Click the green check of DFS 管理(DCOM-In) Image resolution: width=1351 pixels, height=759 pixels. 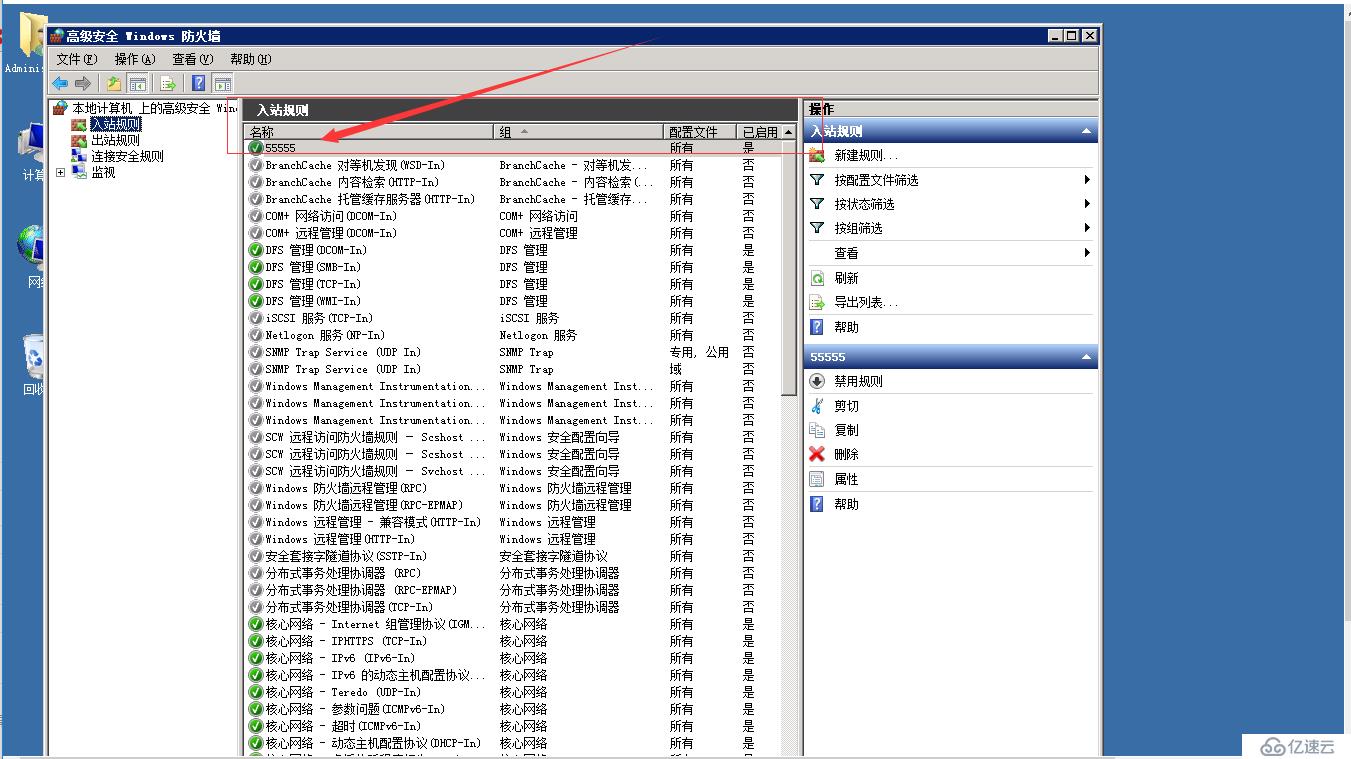[256, 250]
